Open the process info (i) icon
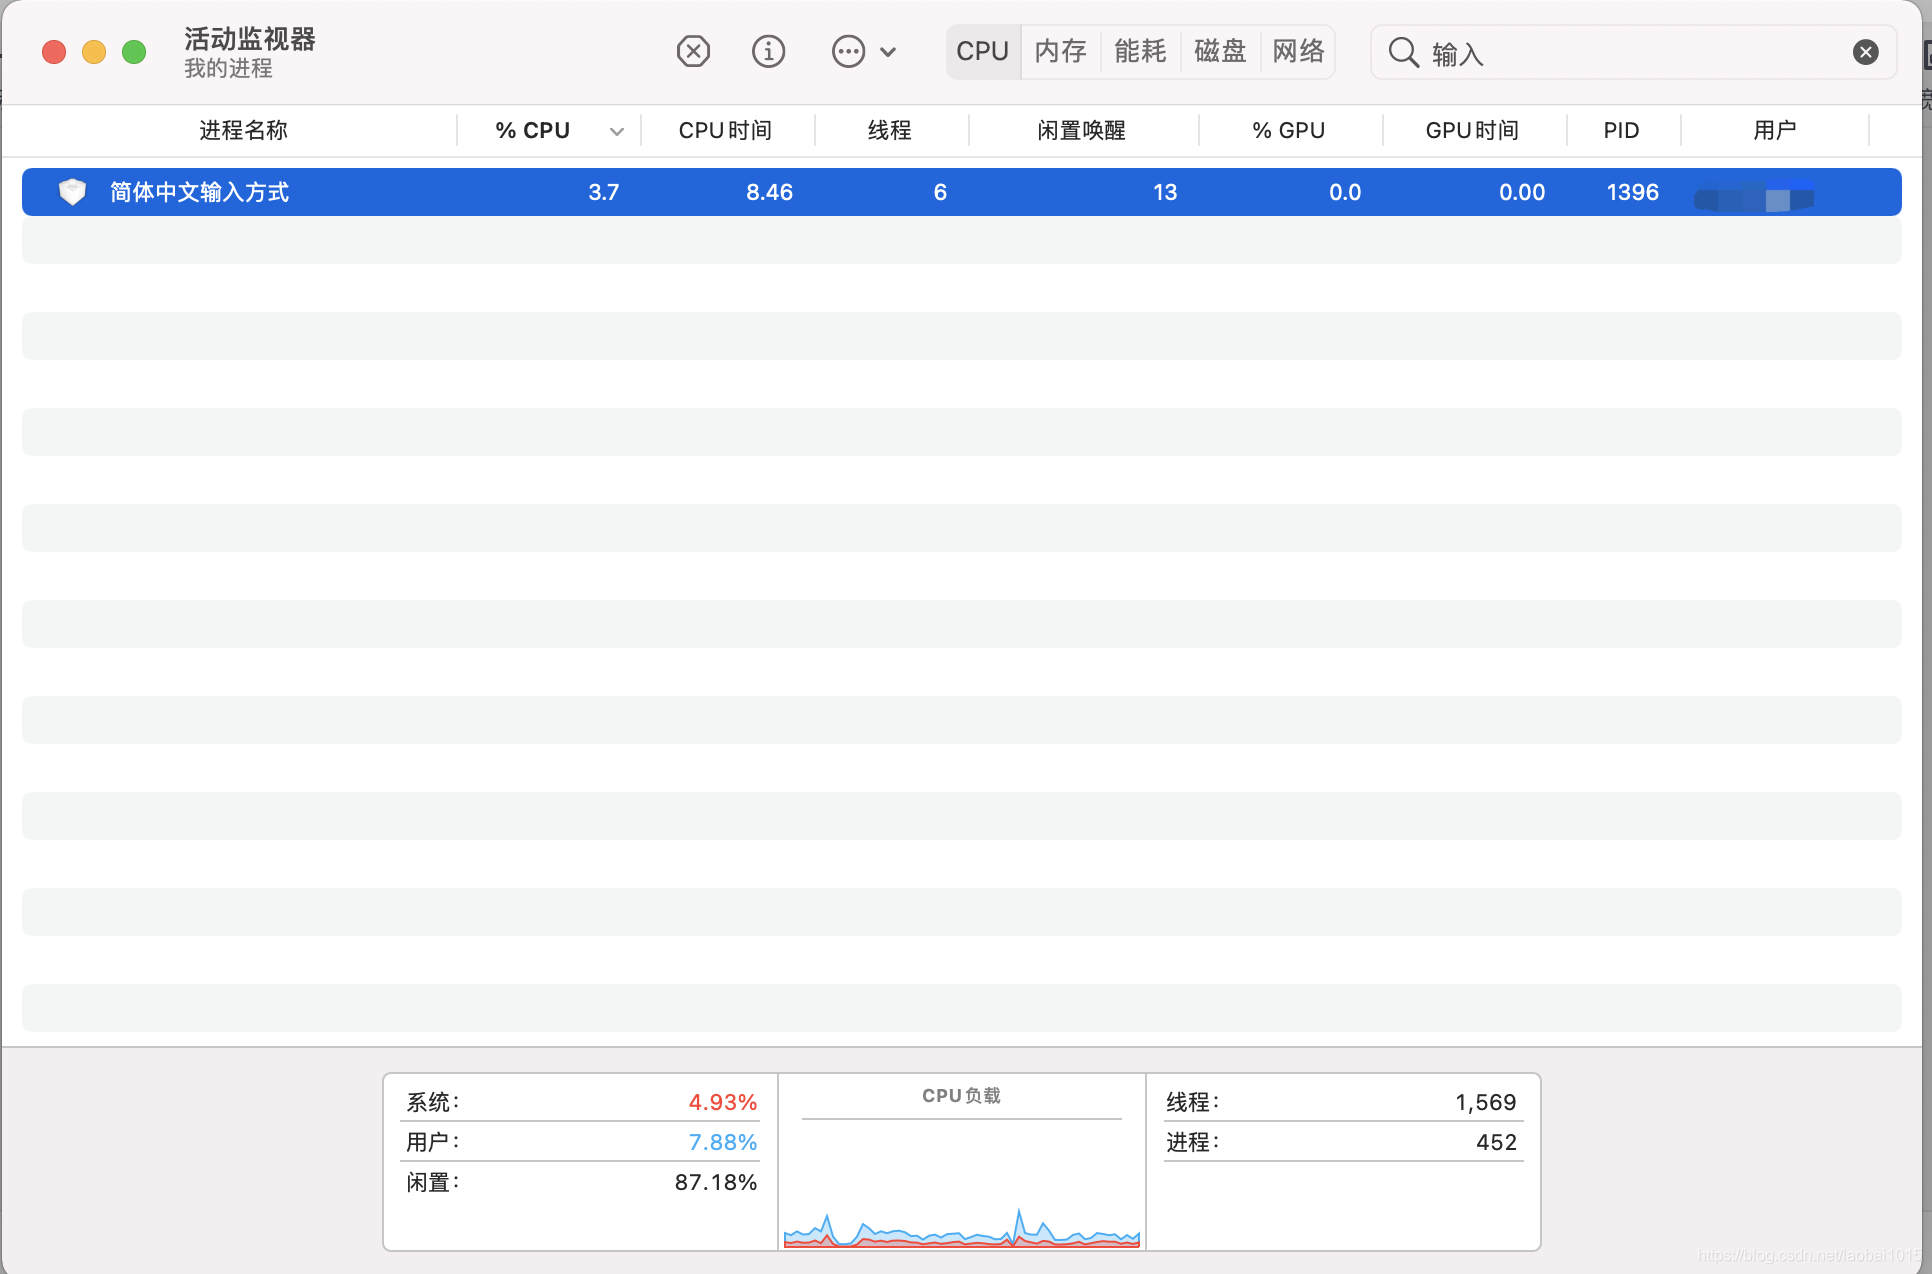The width and height of the screenshot is (1932, 1274). 768,51
